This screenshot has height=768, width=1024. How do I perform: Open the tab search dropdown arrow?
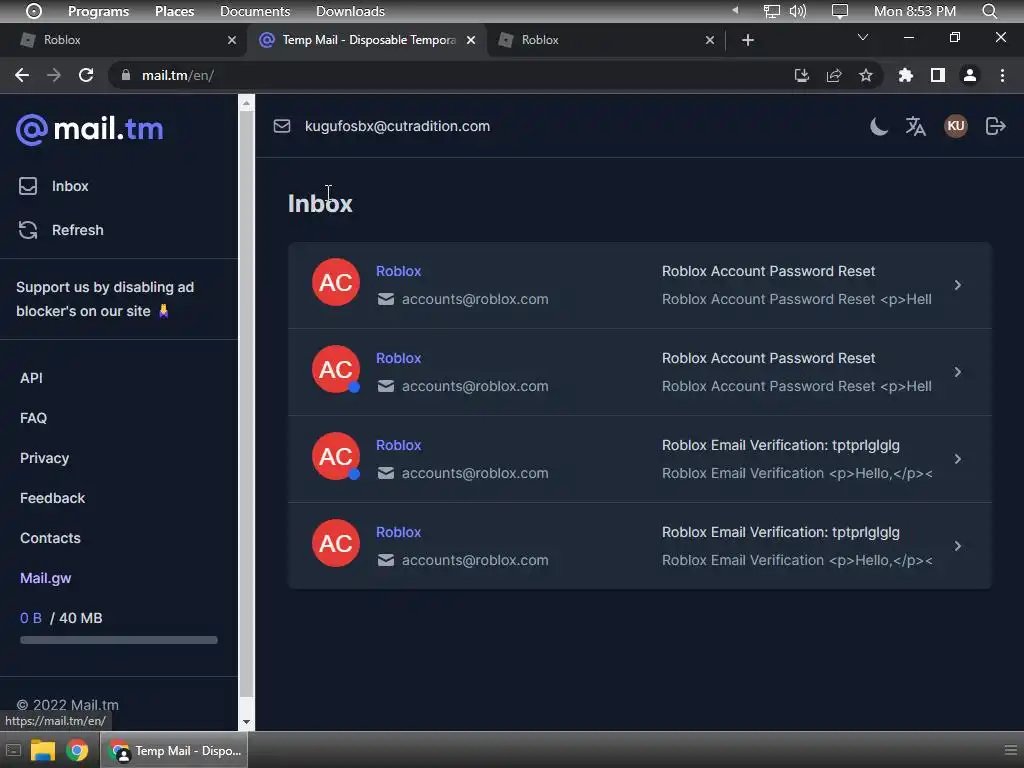tap(863, 37)
